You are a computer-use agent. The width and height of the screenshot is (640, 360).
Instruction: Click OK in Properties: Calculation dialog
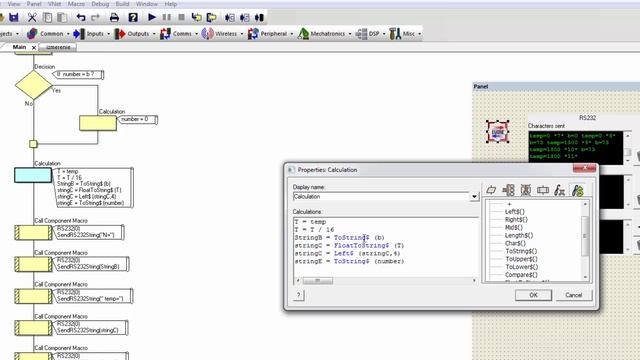coord(533,295)
